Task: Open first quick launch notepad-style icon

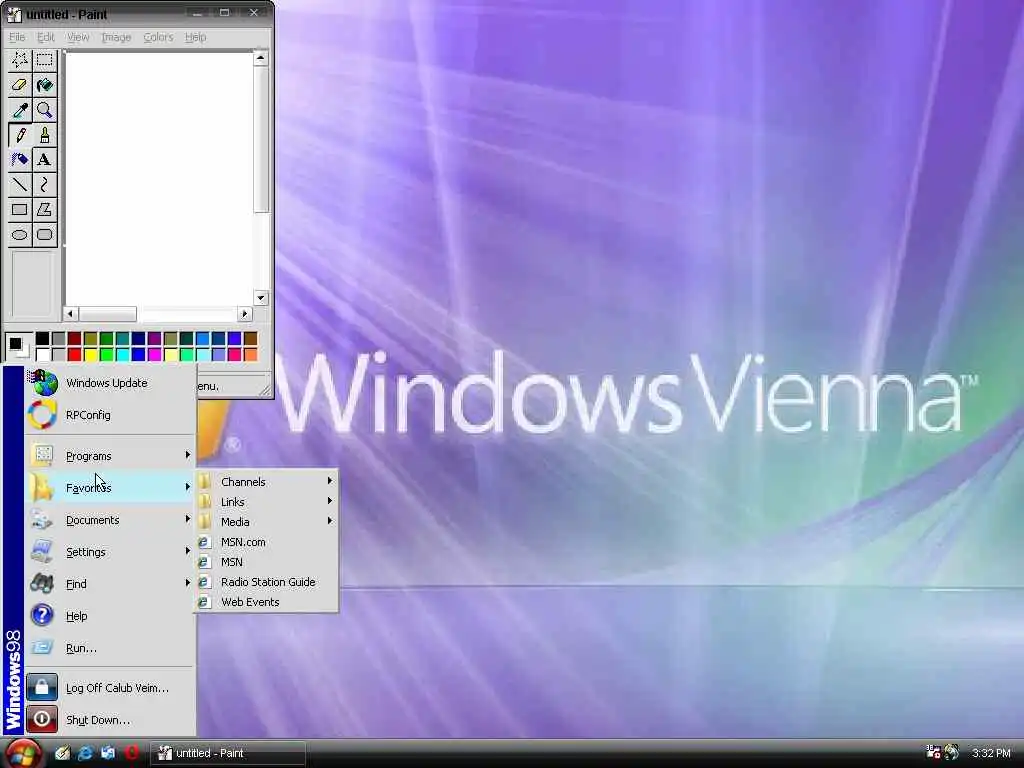Action: tap(62, 753)
